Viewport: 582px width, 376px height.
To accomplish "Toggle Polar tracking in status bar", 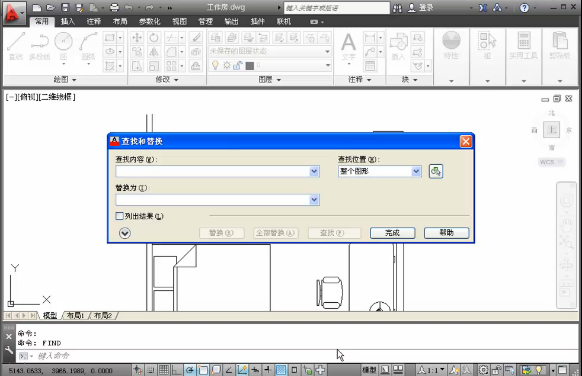I will (190, 370).
